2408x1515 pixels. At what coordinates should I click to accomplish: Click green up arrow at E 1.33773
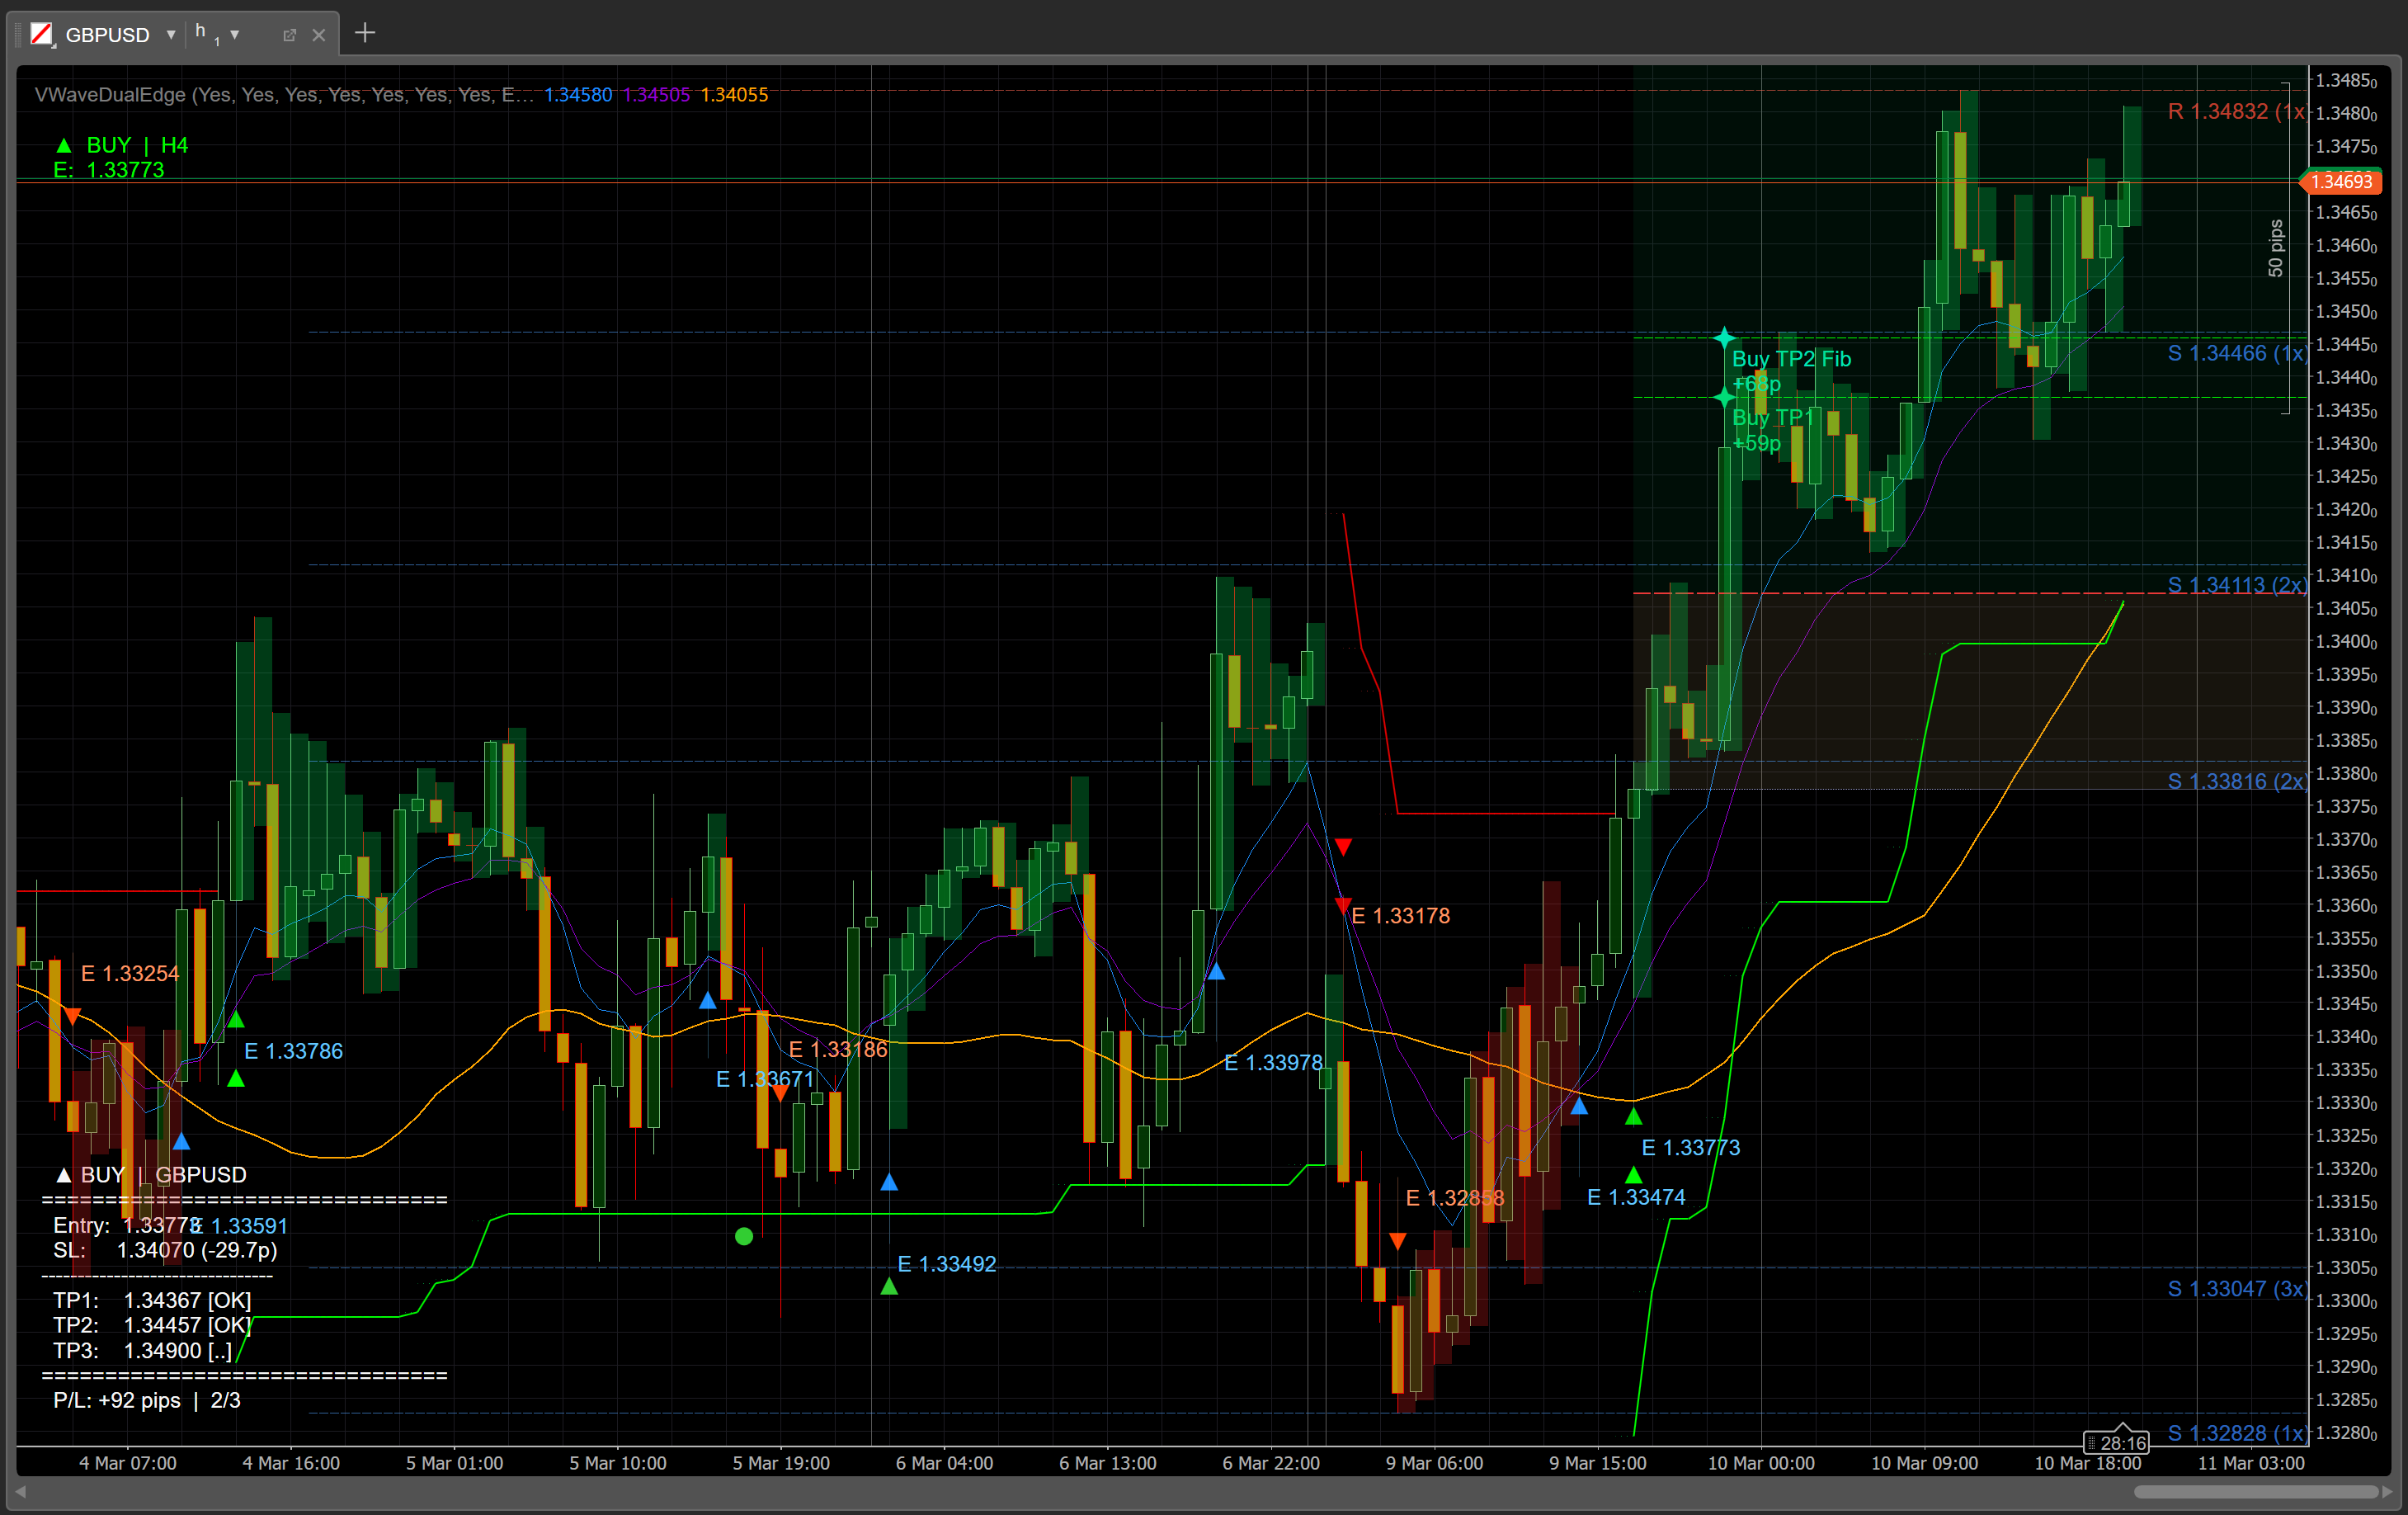(x=1633, y=1117)
